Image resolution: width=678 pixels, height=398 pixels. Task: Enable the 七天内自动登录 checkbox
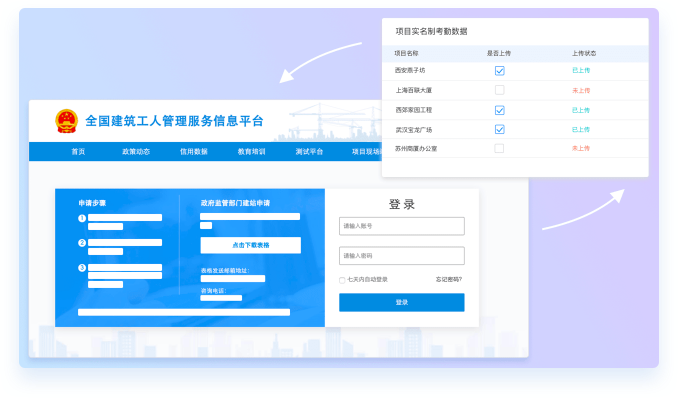point(342,280)
